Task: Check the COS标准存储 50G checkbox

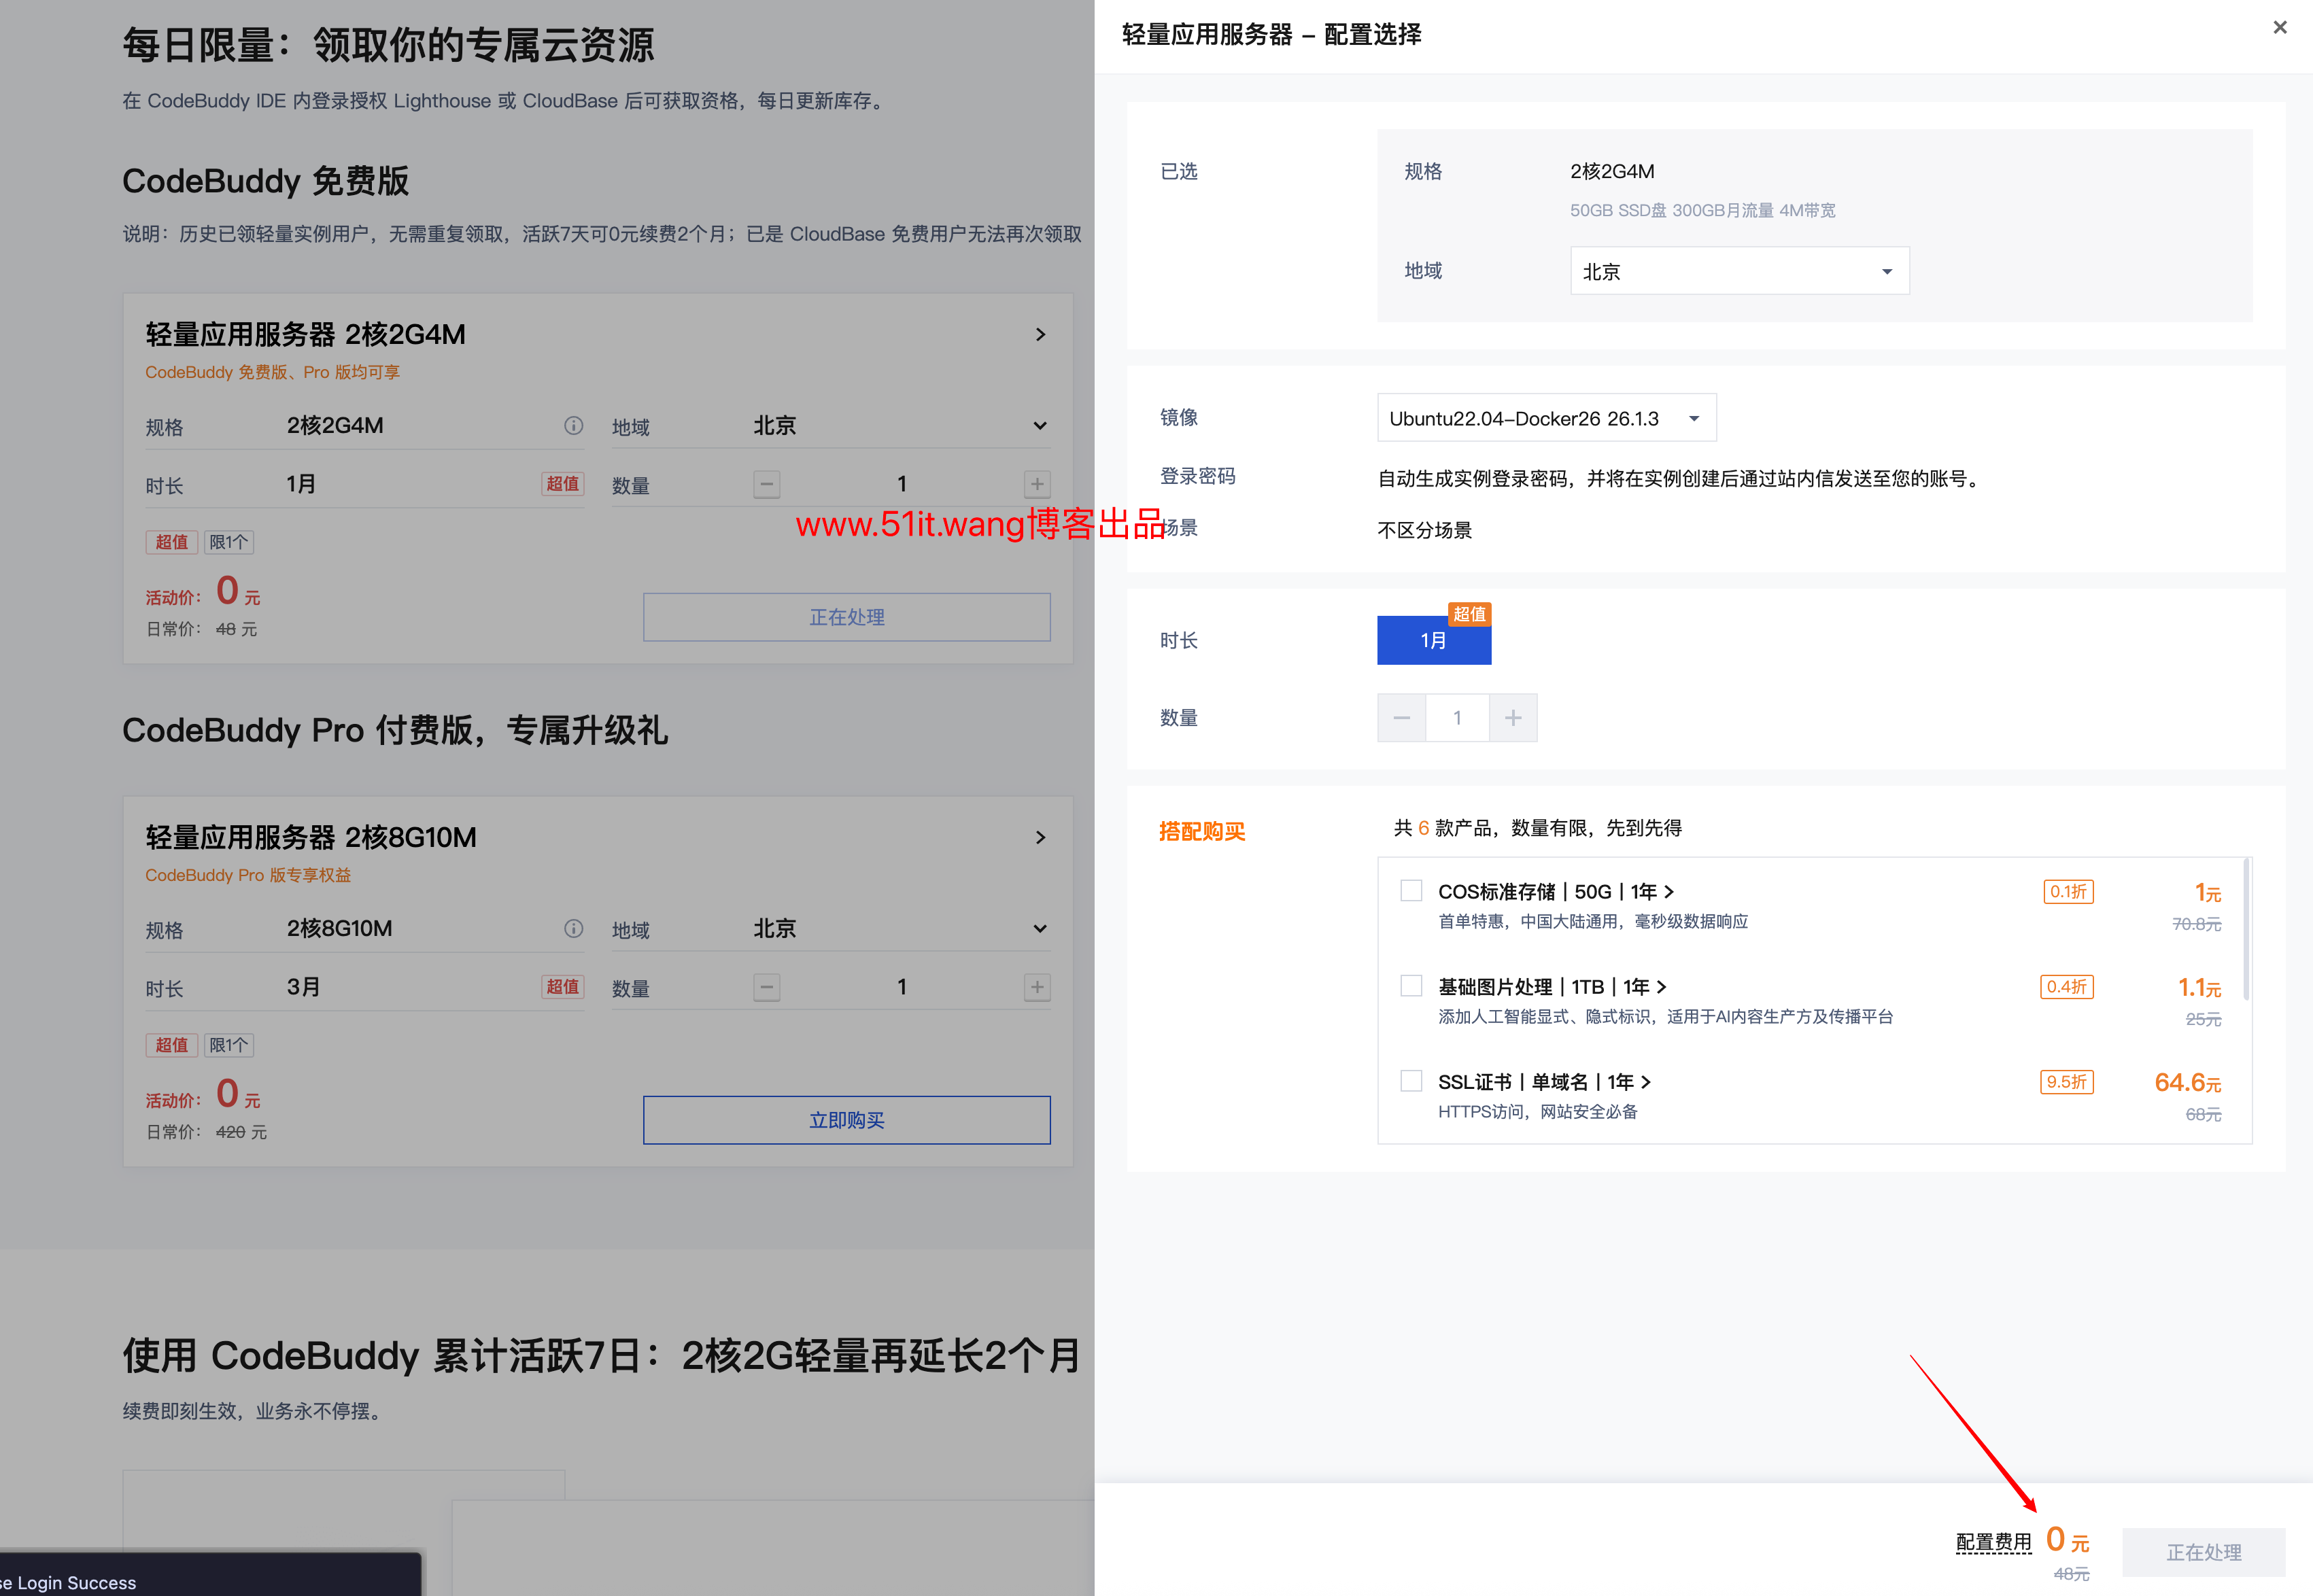Action: click(x=1411, y=890)
